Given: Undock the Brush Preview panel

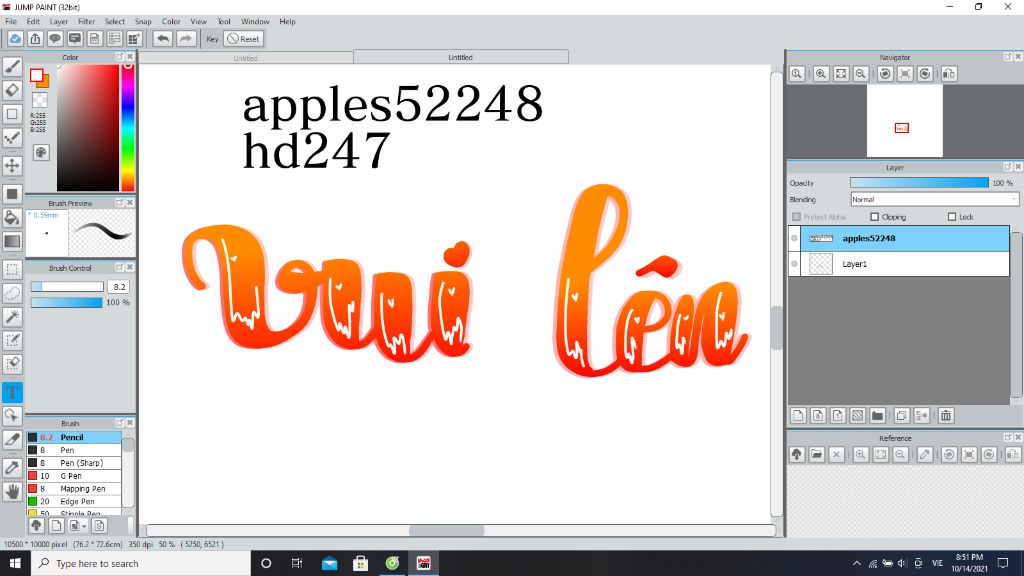Looking at the screenshot, I should coord(120,203).
